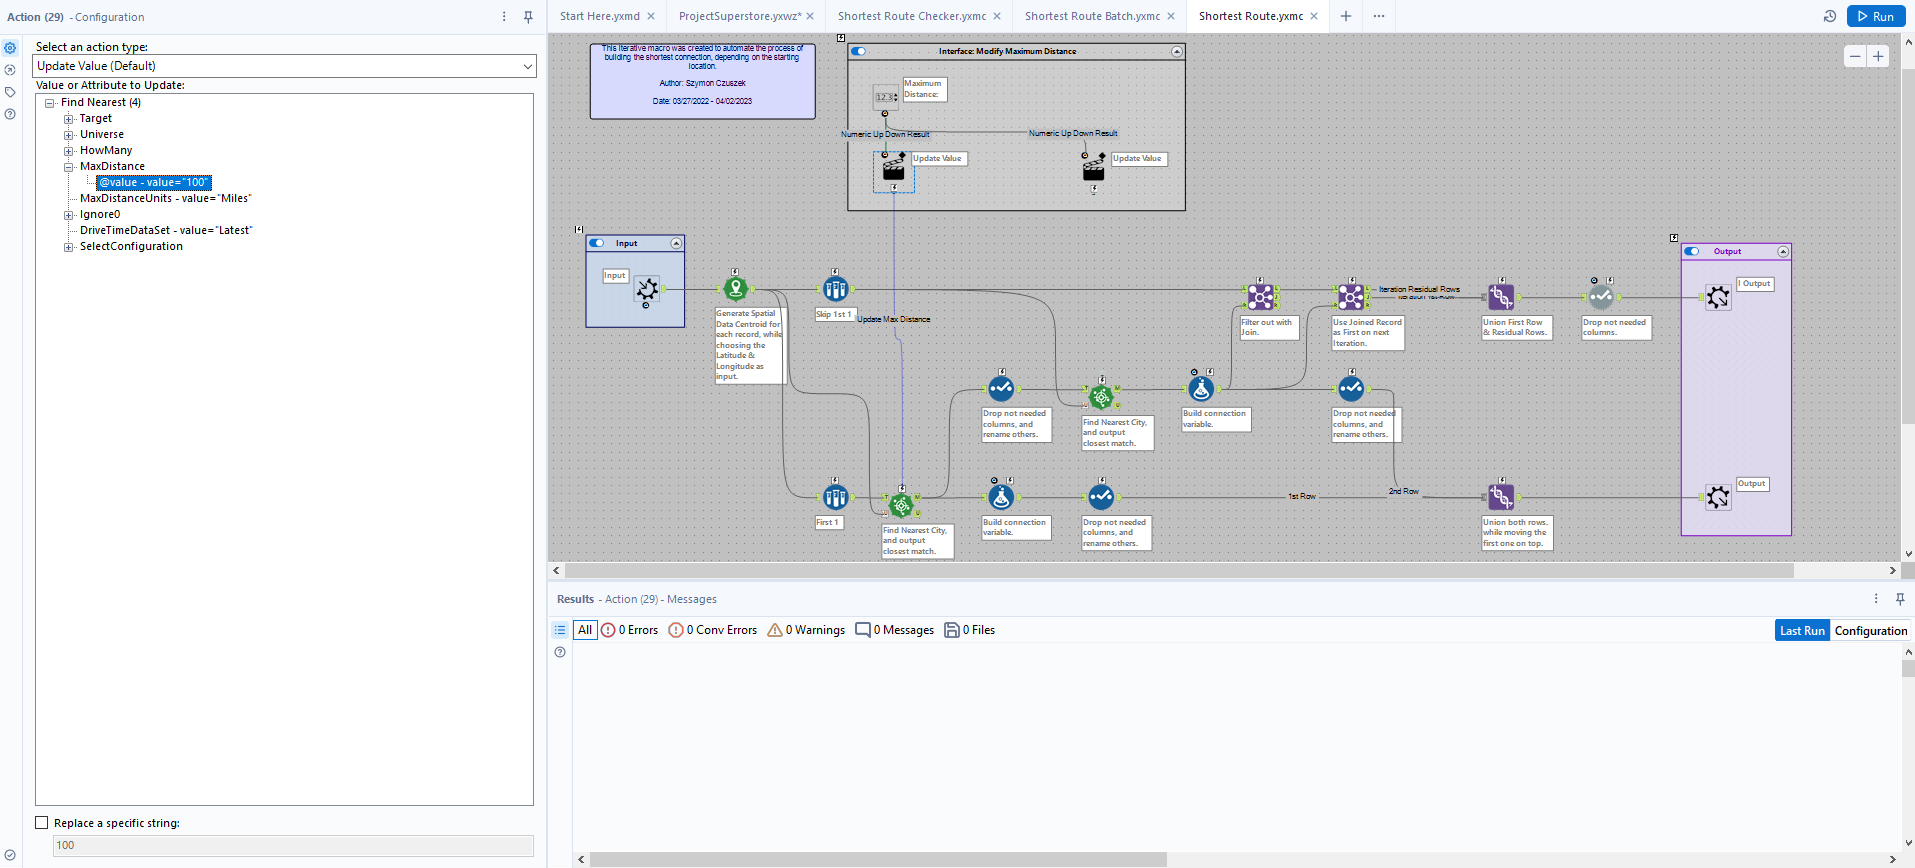
Task: Open the tab overflow ellipsis menu
Action: tap(1379, 16)
